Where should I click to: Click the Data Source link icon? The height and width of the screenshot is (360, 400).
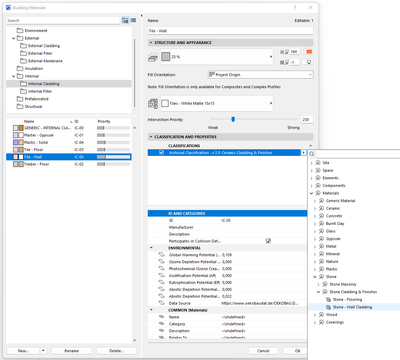pos(162,303)
